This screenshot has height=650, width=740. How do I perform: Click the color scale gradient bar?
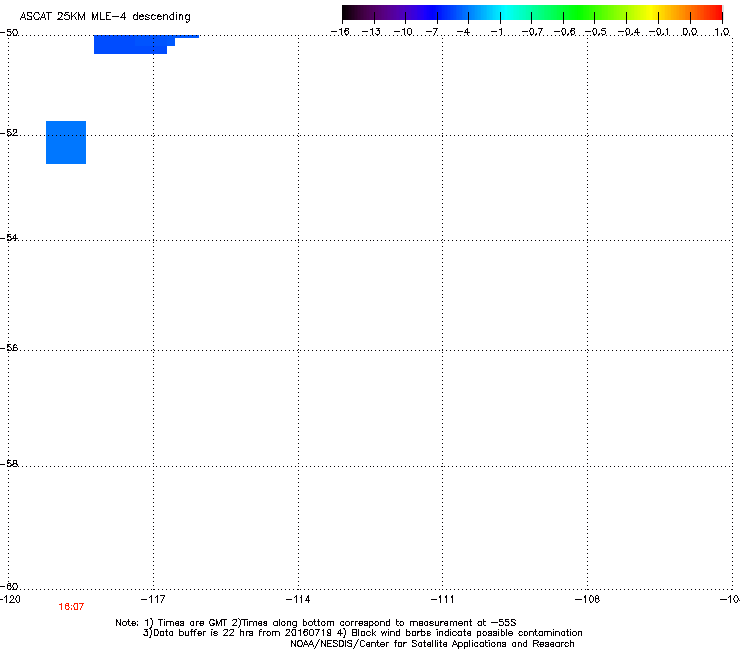coord(532,13)
